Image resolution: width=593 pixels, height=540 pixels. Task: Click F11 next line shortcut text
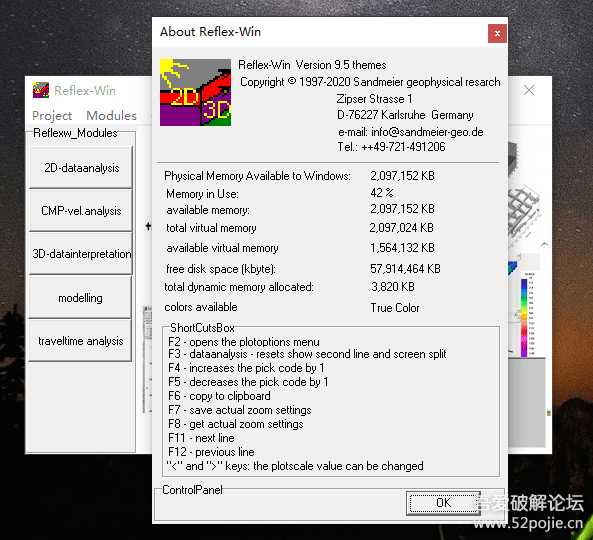pos(201,438)
